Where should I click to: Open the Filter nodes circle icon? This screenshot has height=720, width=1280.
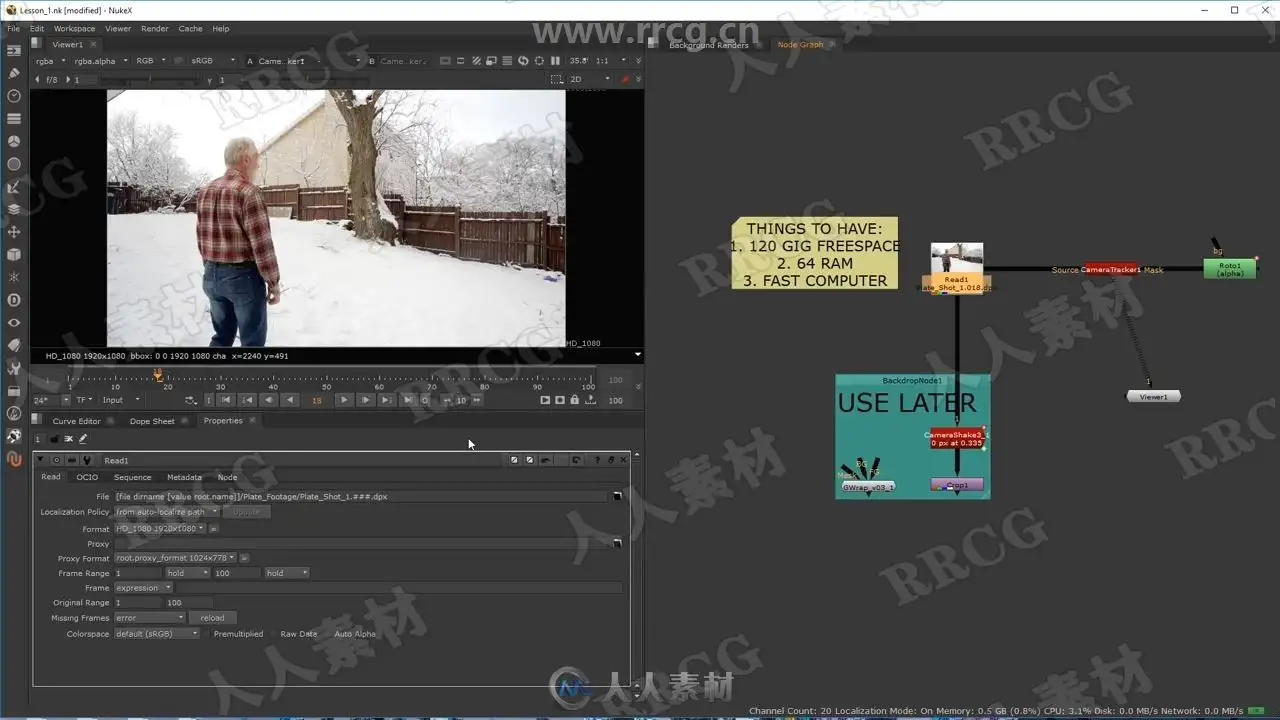click(14, 164)
